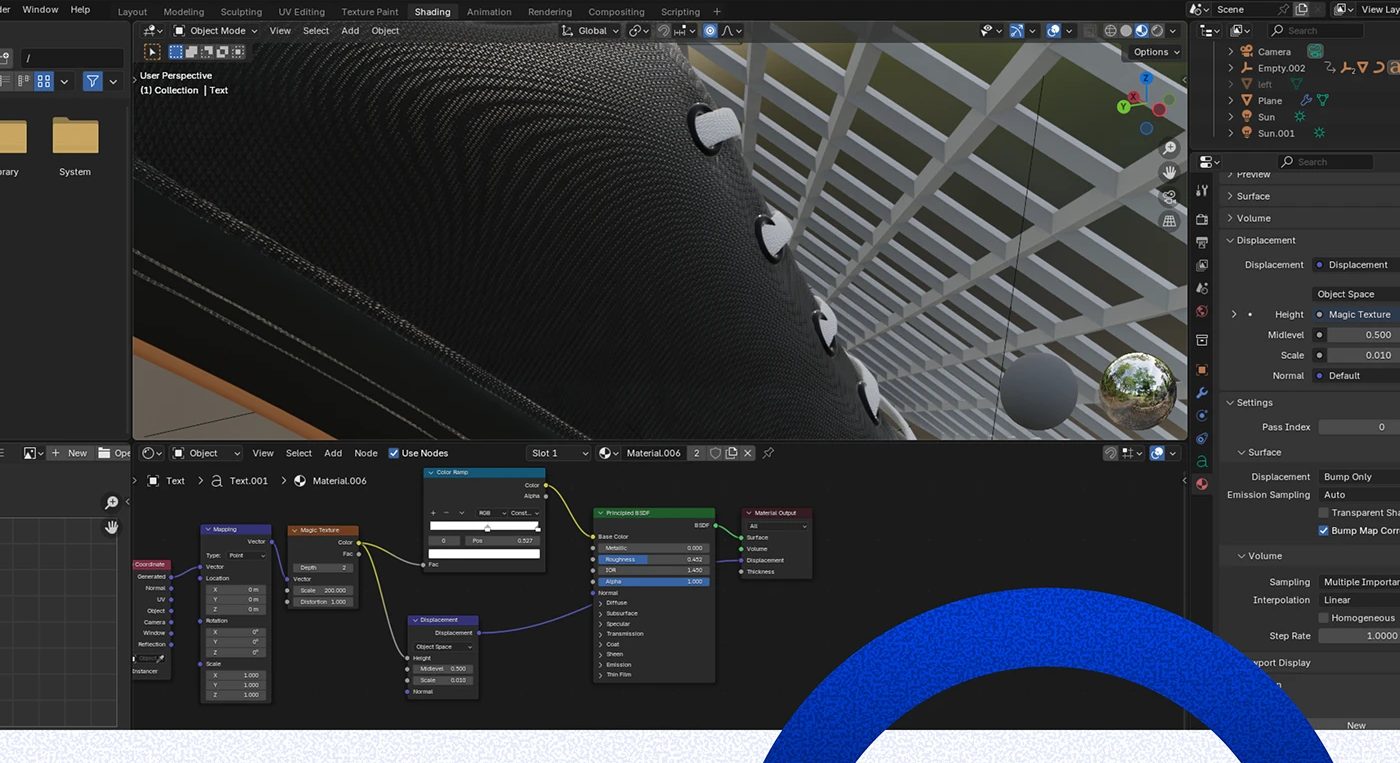Viewport: 1400px width, 763px height.
Task: Adjust the Alpha slider on Principled BSDF
Action: [654, 581]
